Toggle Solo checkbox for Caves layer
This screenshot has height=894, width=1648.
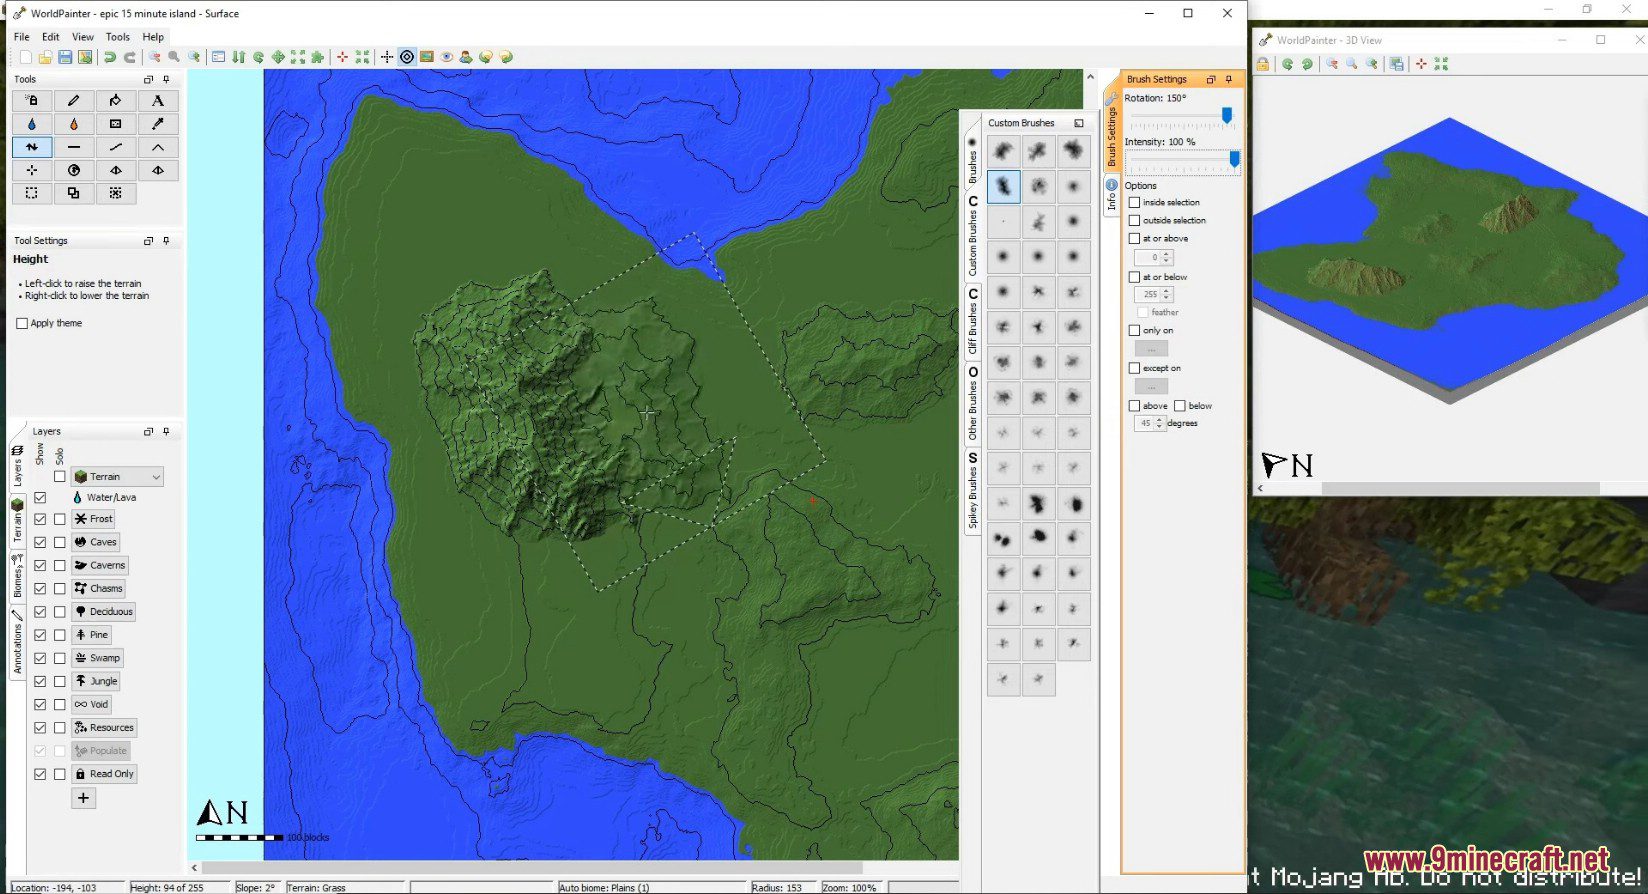(x=60, y=542)
